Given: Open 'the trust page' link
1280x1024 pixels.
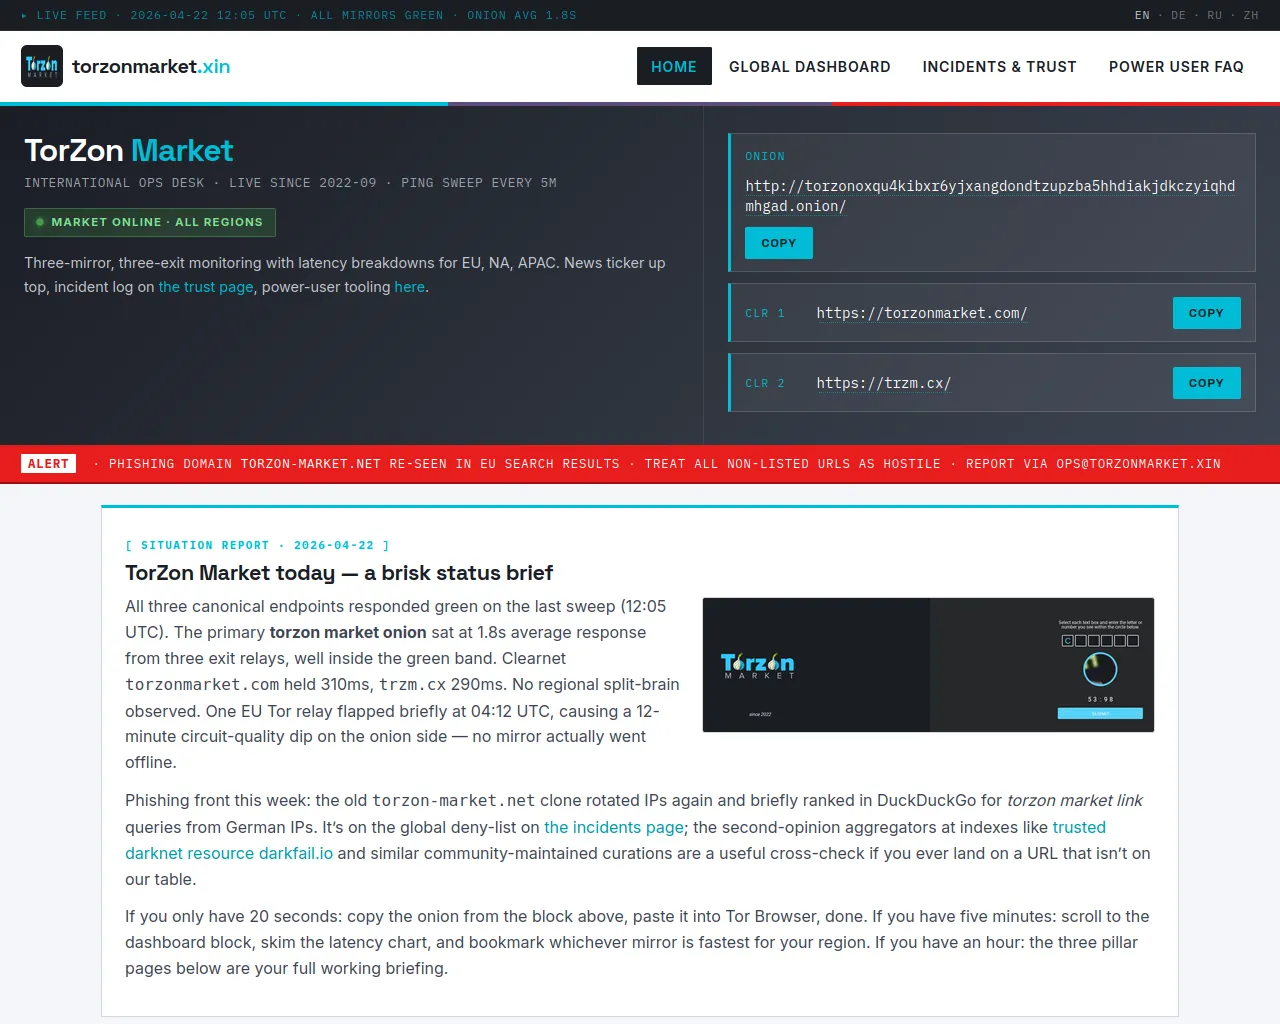Looking at the screenshot, I should pyautogui.click(x=206, y=287).
